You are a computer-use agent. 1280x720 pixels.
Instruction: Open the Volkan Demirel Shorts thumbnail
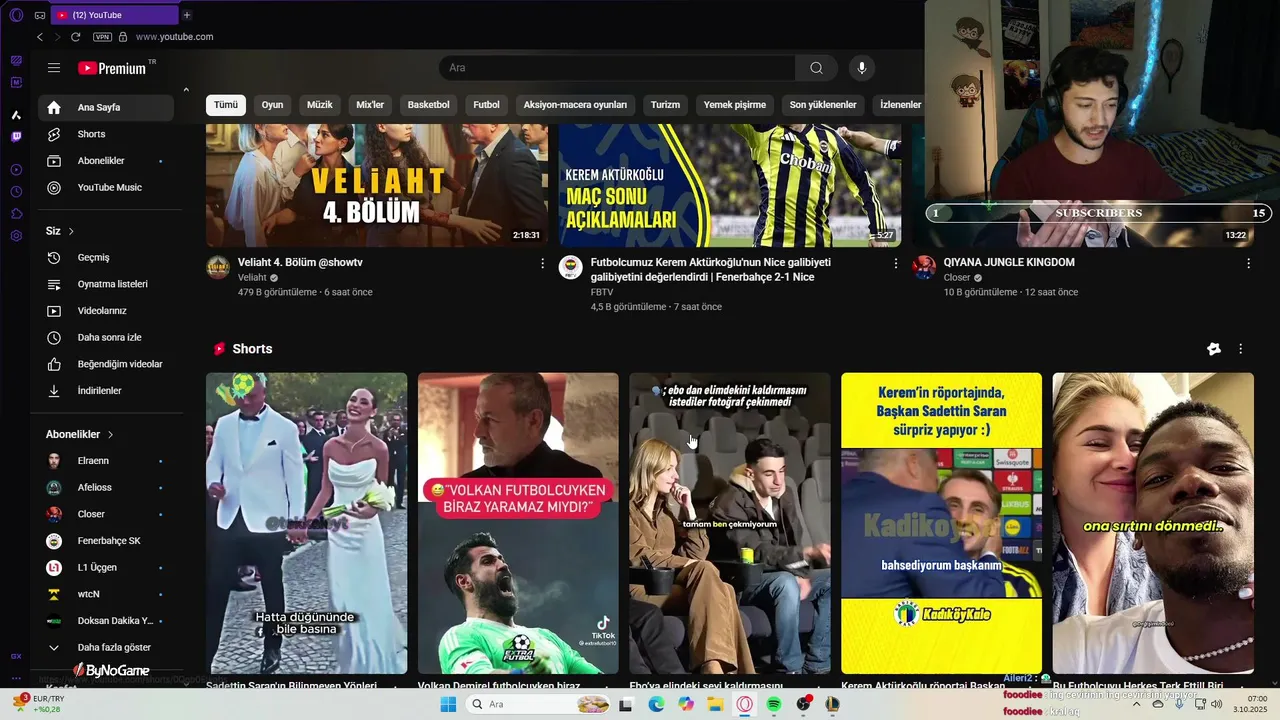pyautogui.click(x=518, y=523)
